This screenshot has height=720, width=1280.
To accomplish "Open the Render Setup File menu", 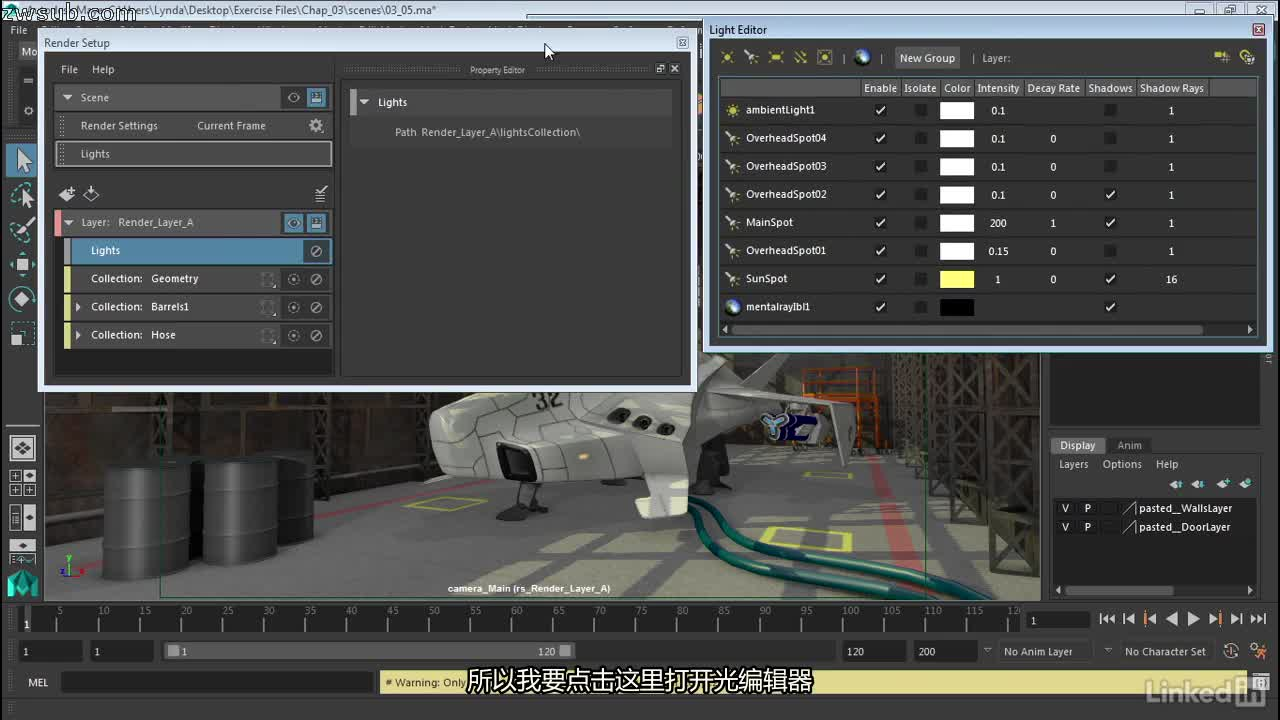I will [x=69, y=70].
